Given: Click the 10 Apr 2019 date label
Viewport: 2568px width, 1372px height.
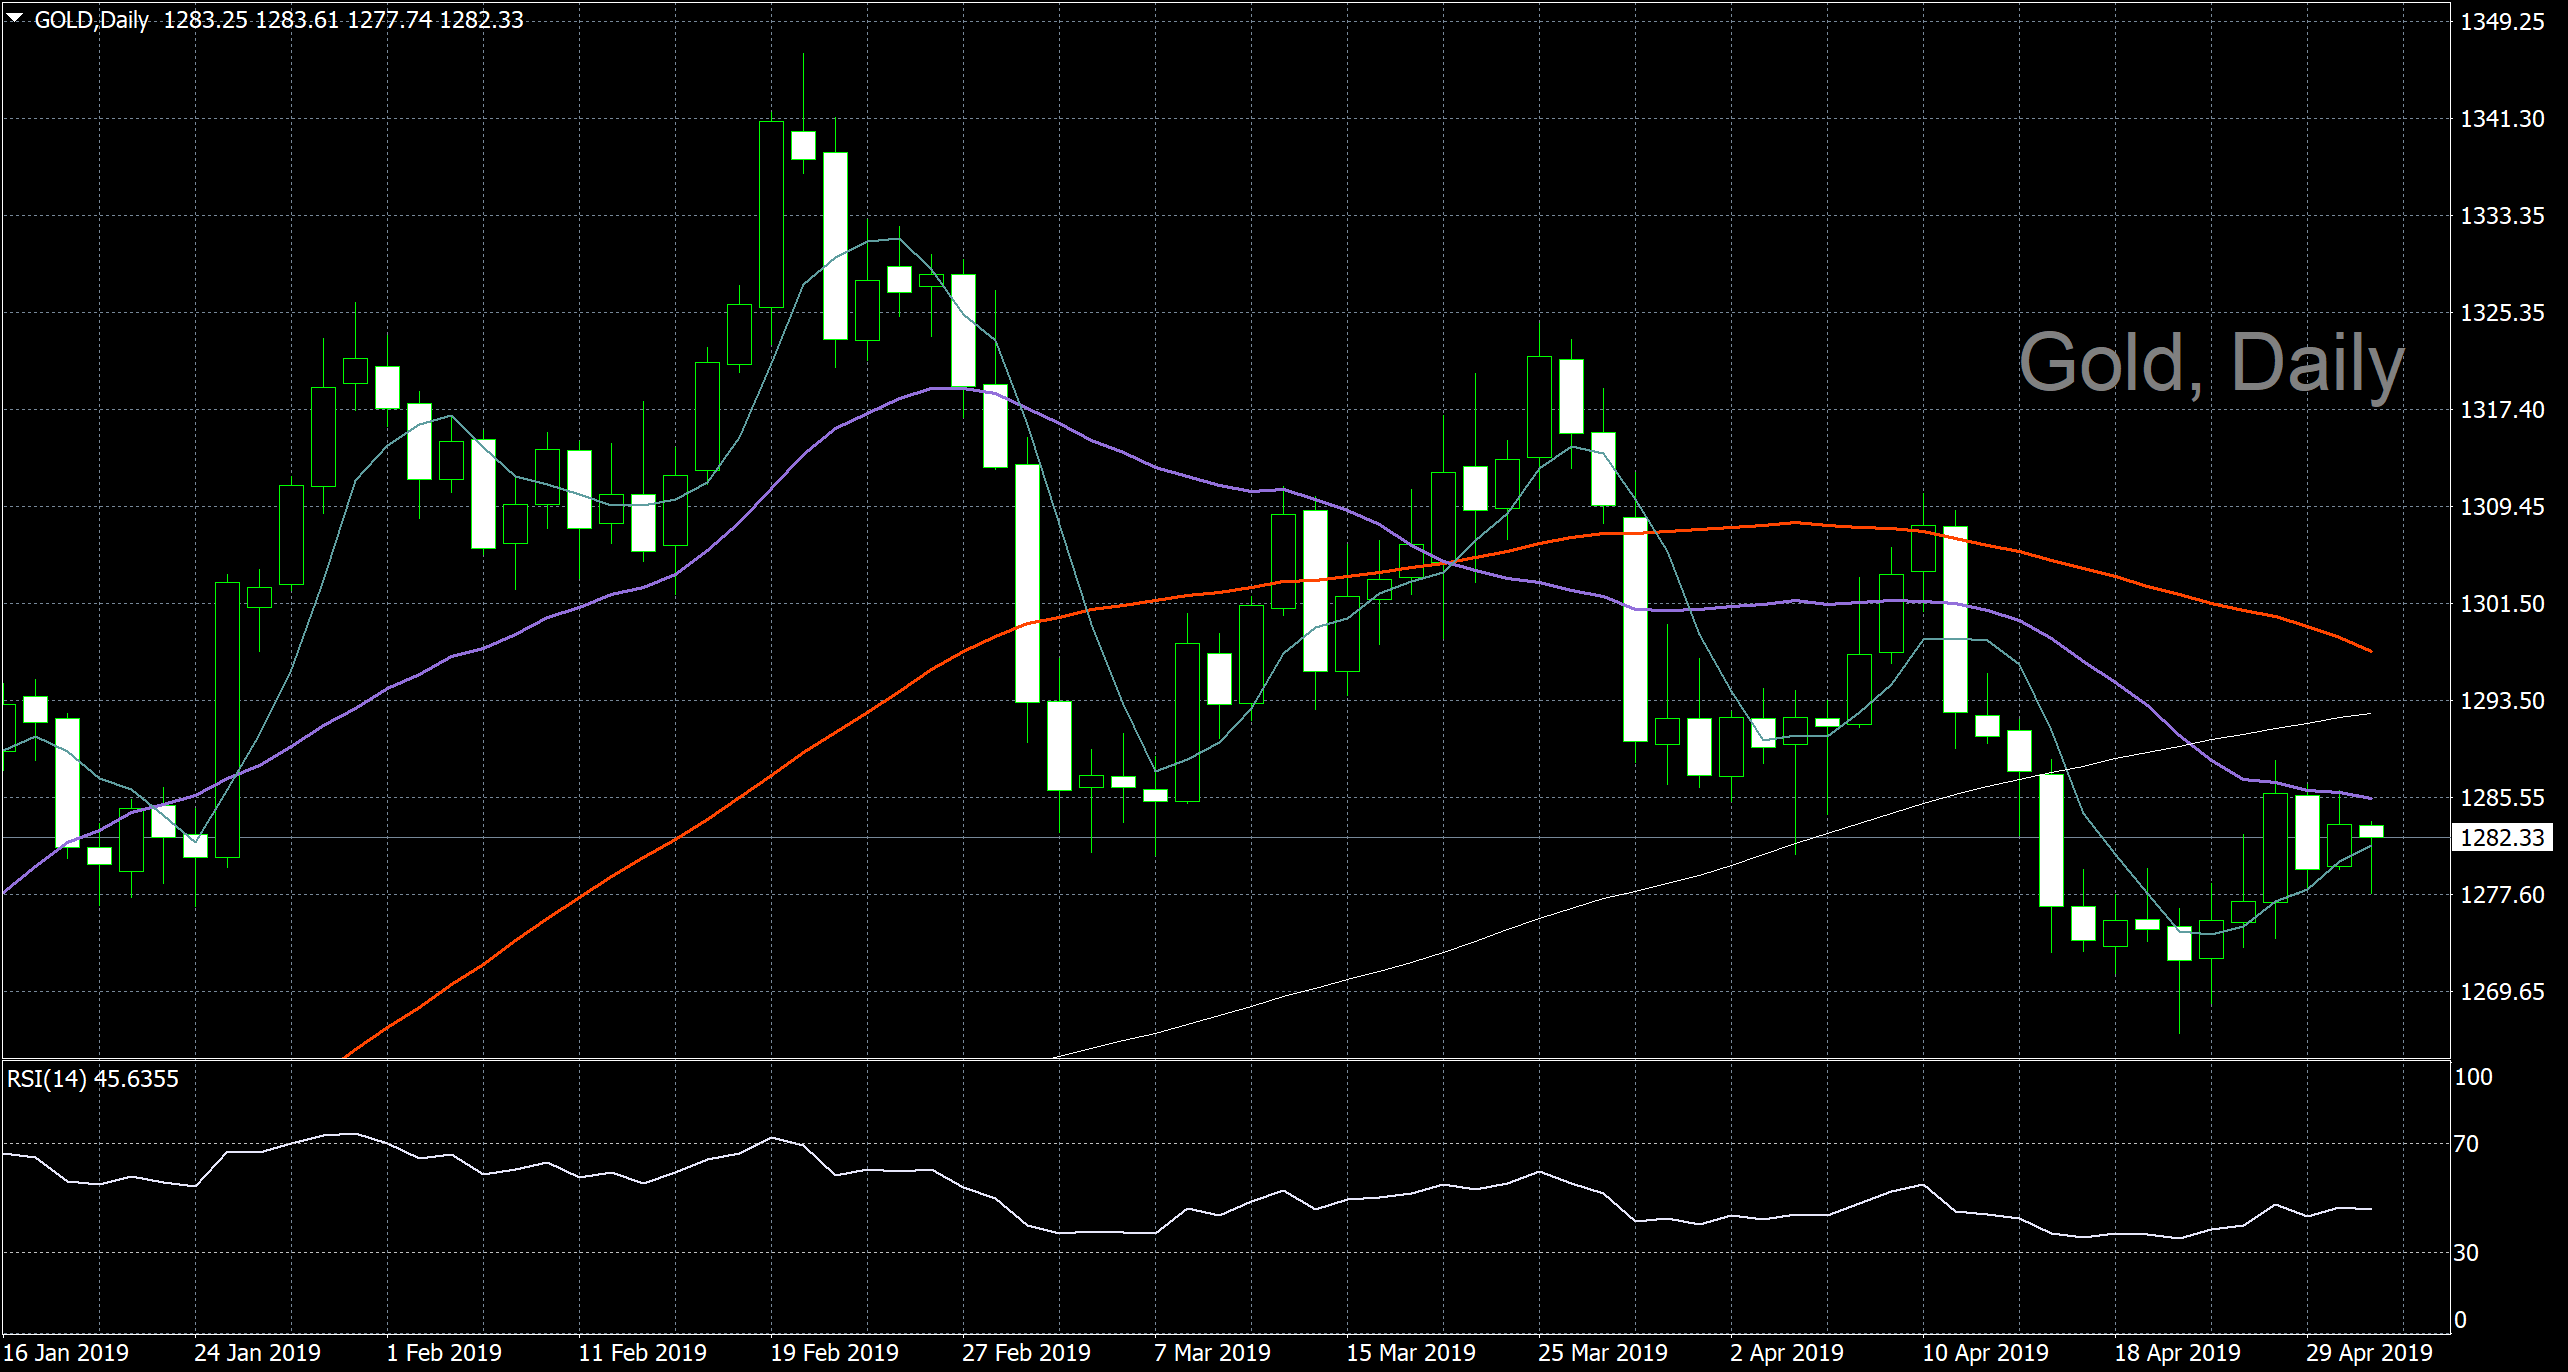Looking at the screenshot, I should pyautogui.click(x=1986, y=1353).
